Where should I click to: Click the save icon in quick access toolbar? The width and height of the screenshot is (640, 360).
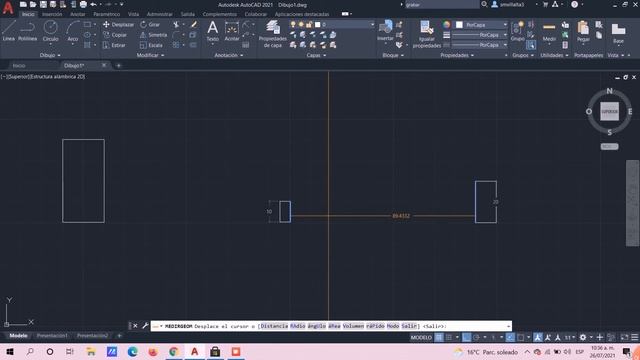click(43, 4)
